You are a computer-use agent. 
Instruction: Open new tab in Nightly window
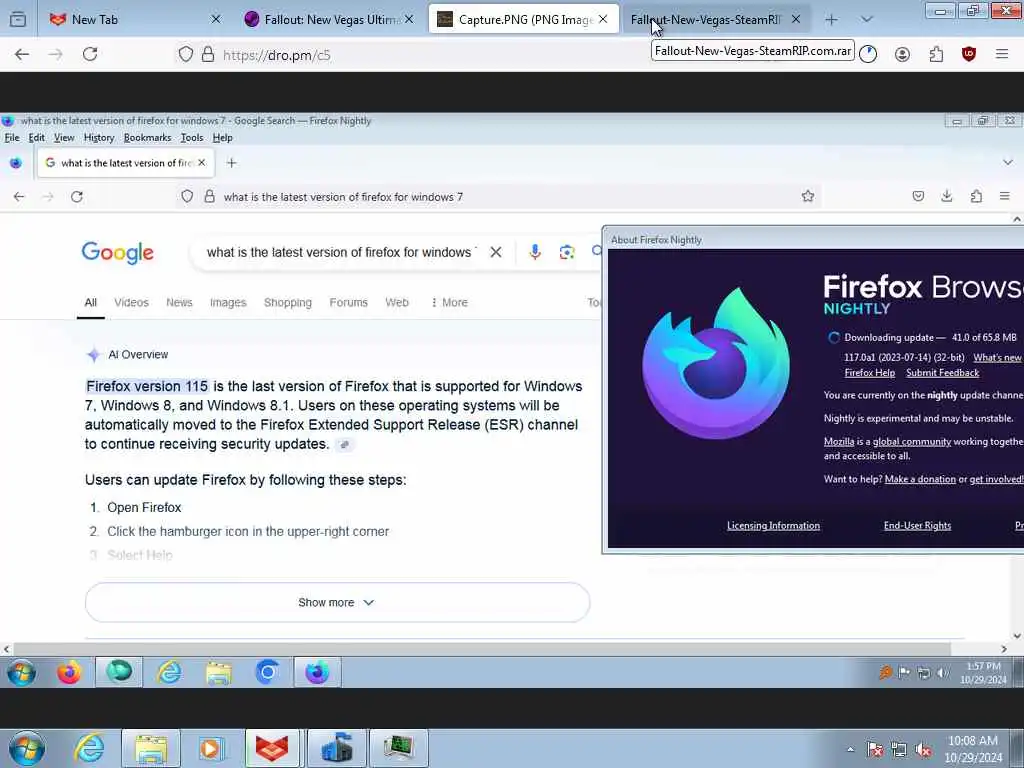pyautogui.click(x=231, y=163)
